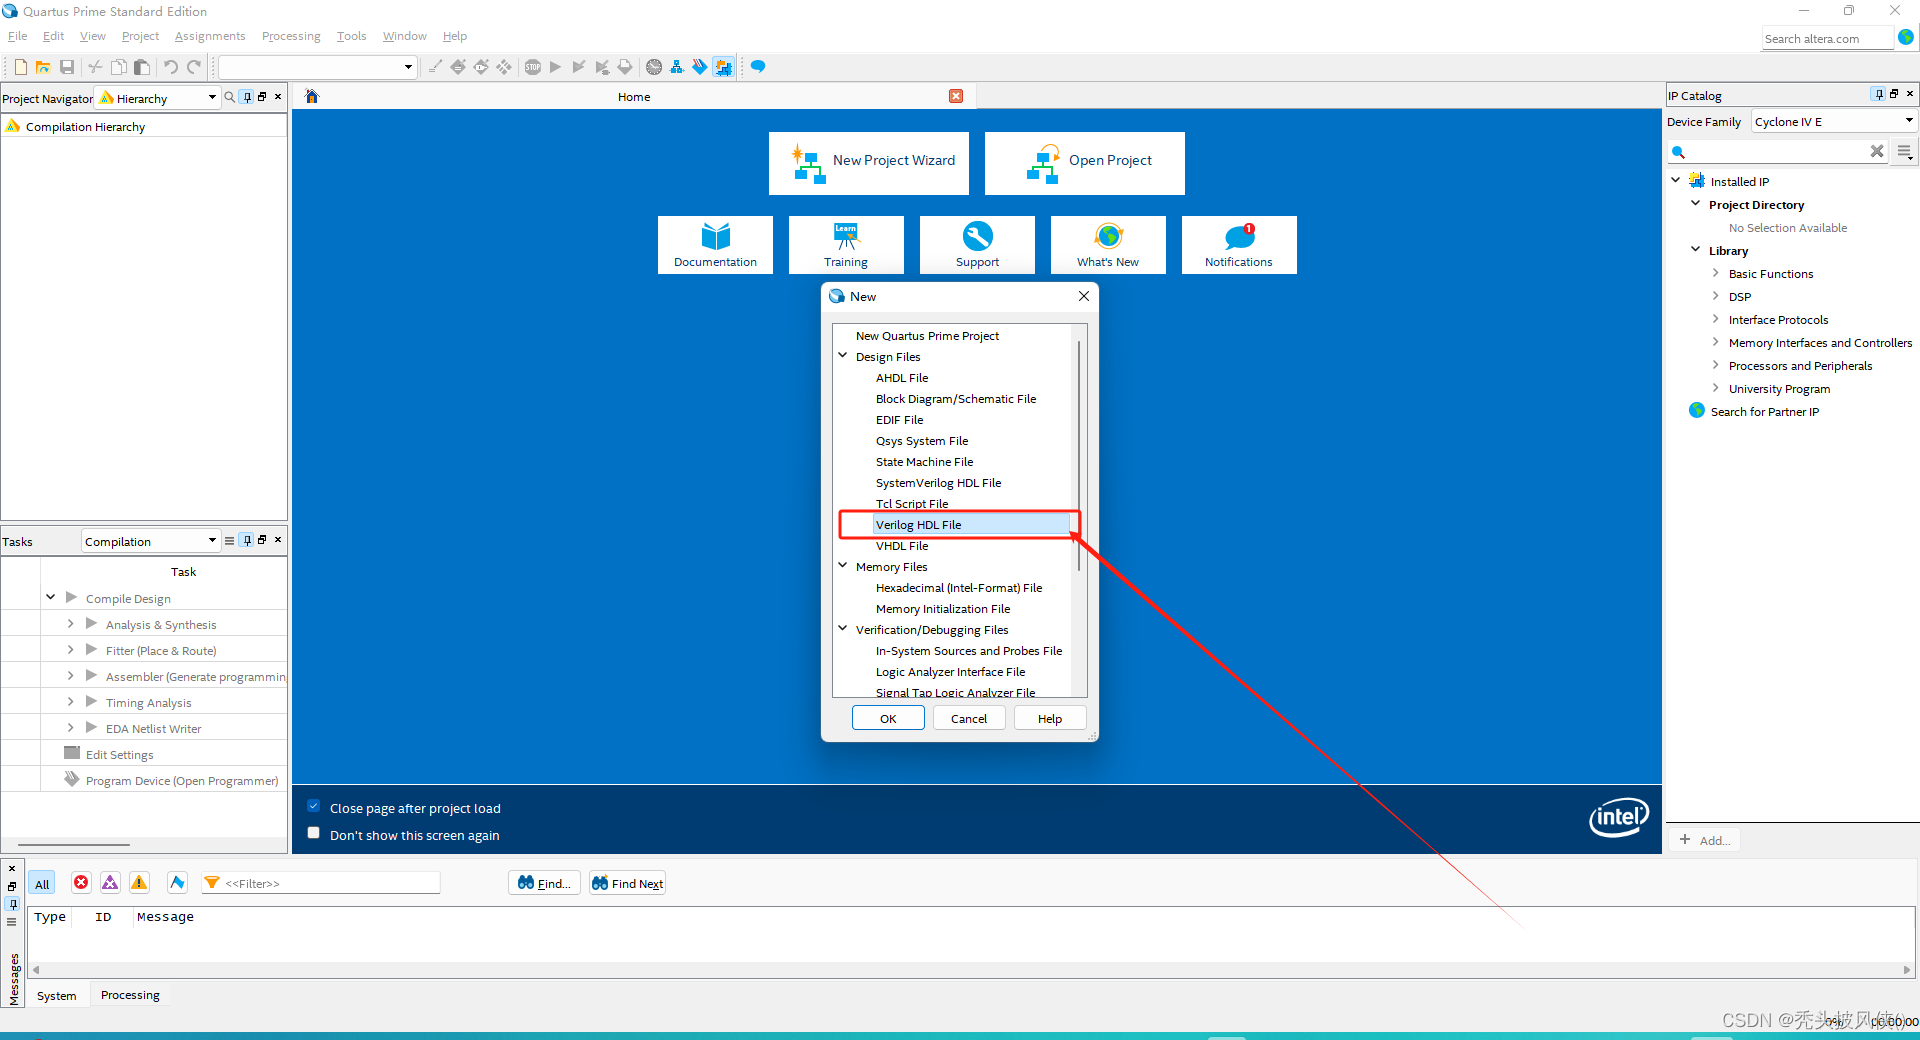Toggle pin on IP Catalog panel
Screen dimensions: 1920x1040
tap(1879, 94)
